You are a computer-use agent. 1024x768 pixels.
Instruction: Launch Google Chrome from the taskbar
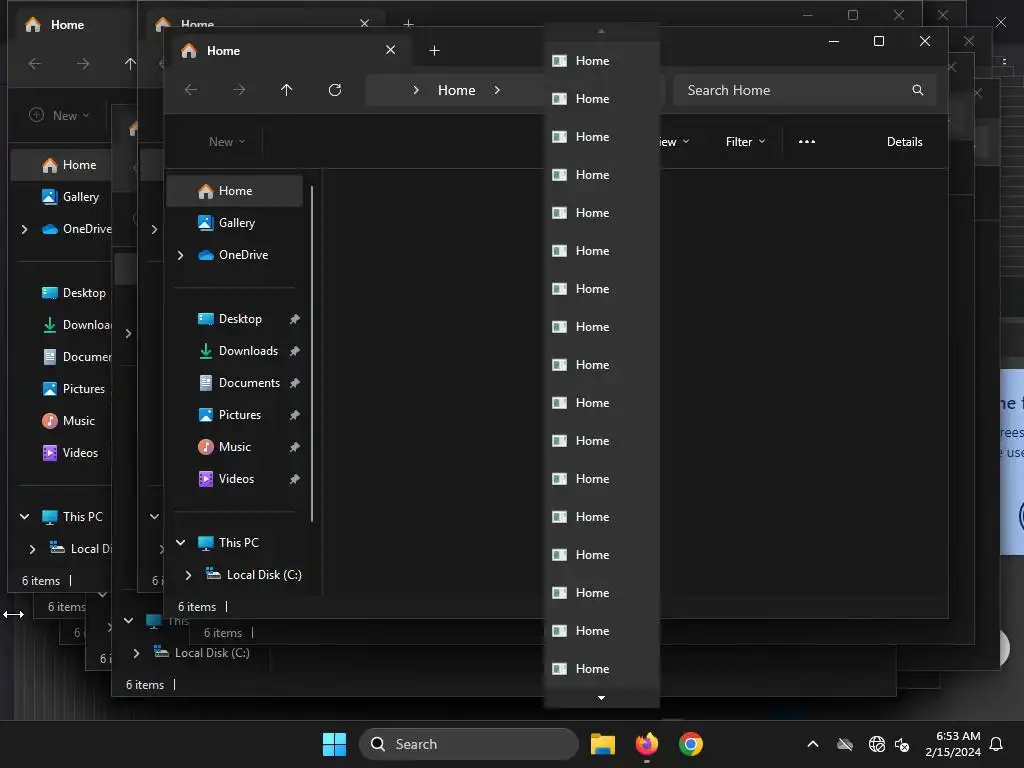coord(691,744)
